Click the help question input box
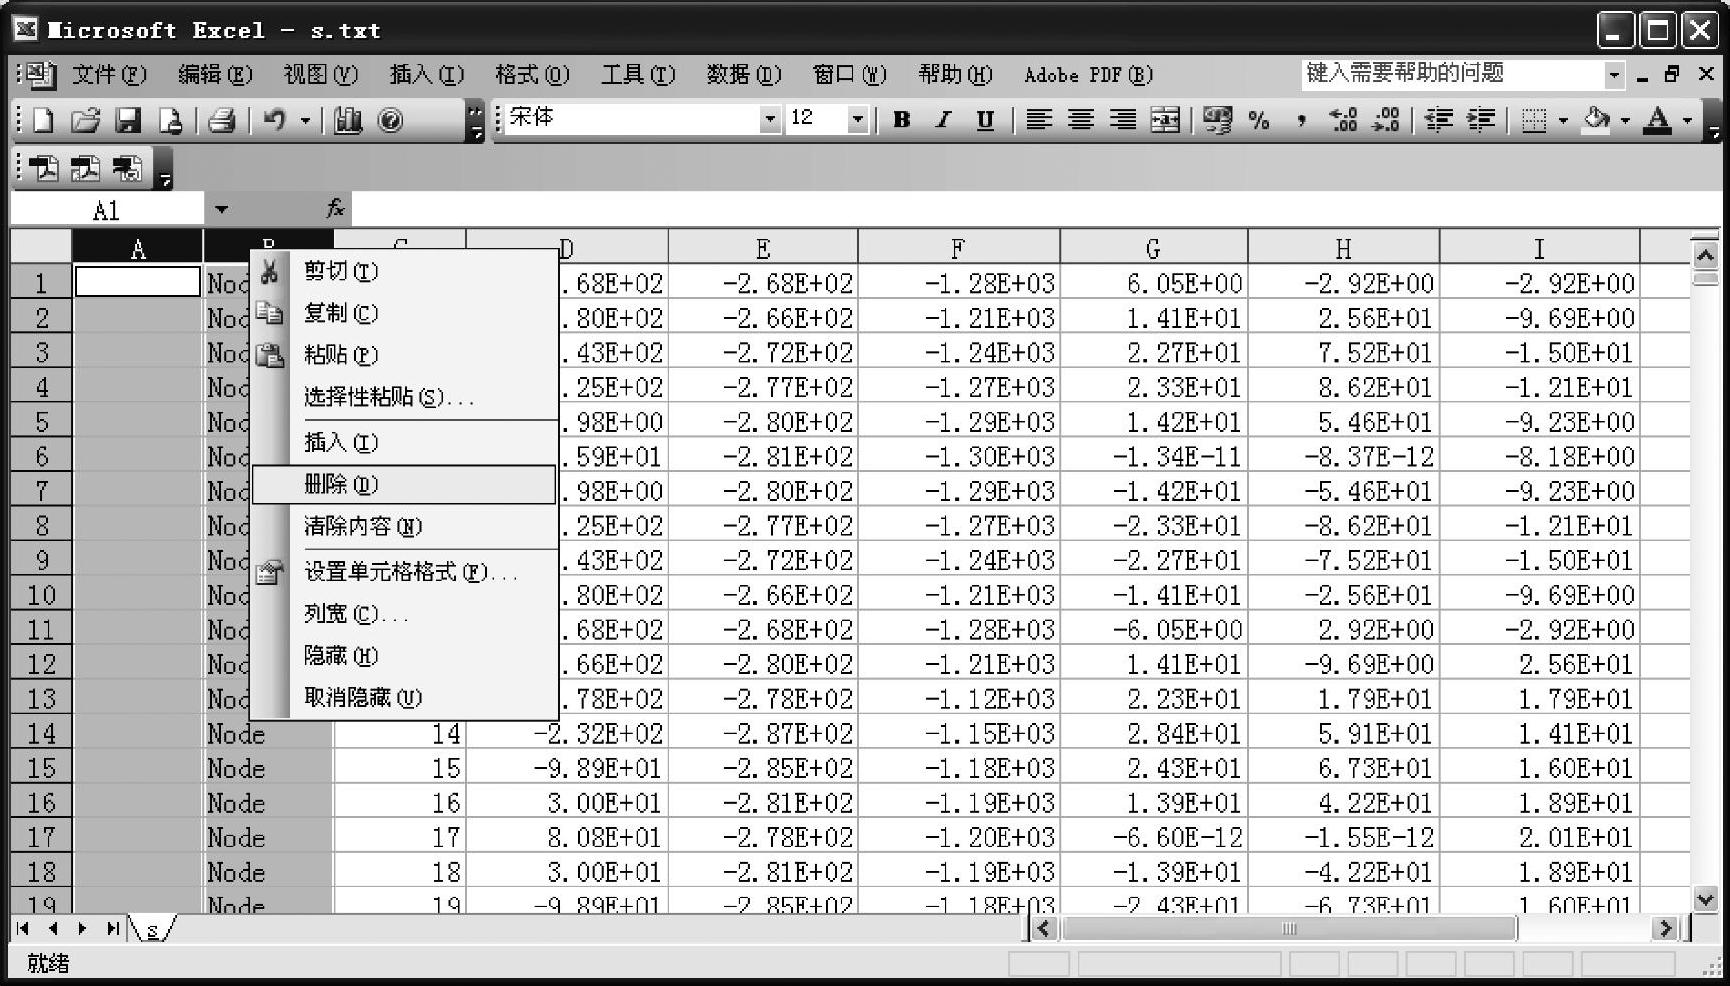The width and height of the screenshot is (1730, 986). 1452,74
